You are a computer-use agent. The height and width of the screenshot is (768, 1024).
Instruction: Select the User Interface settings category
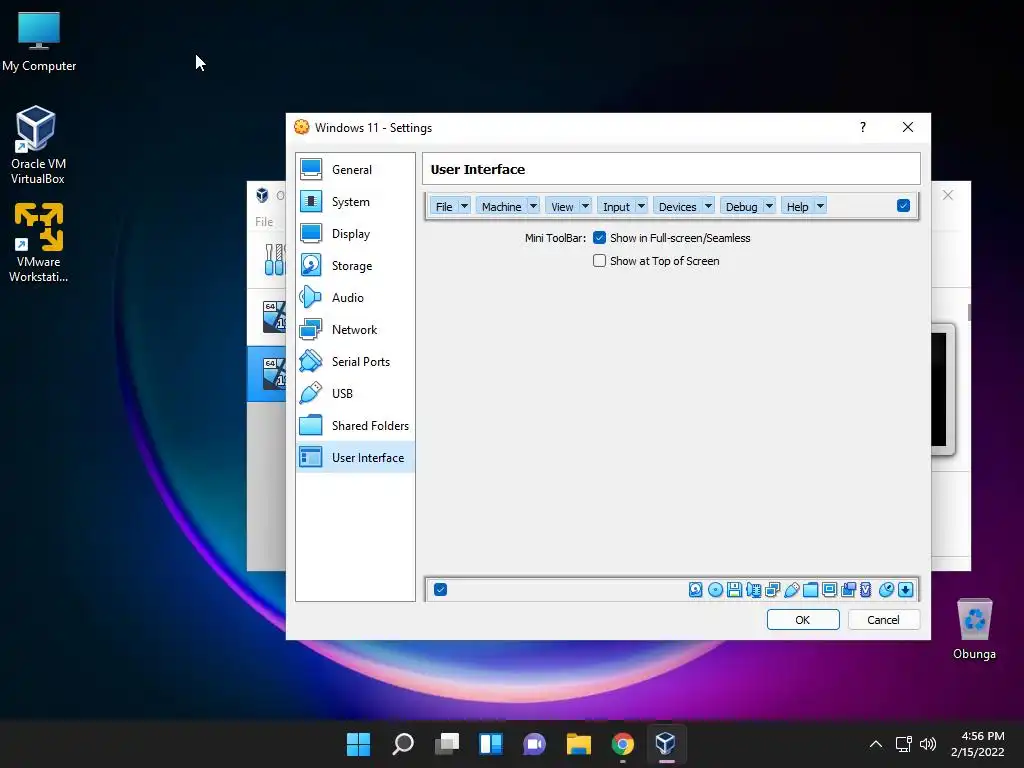pos(355,458)
